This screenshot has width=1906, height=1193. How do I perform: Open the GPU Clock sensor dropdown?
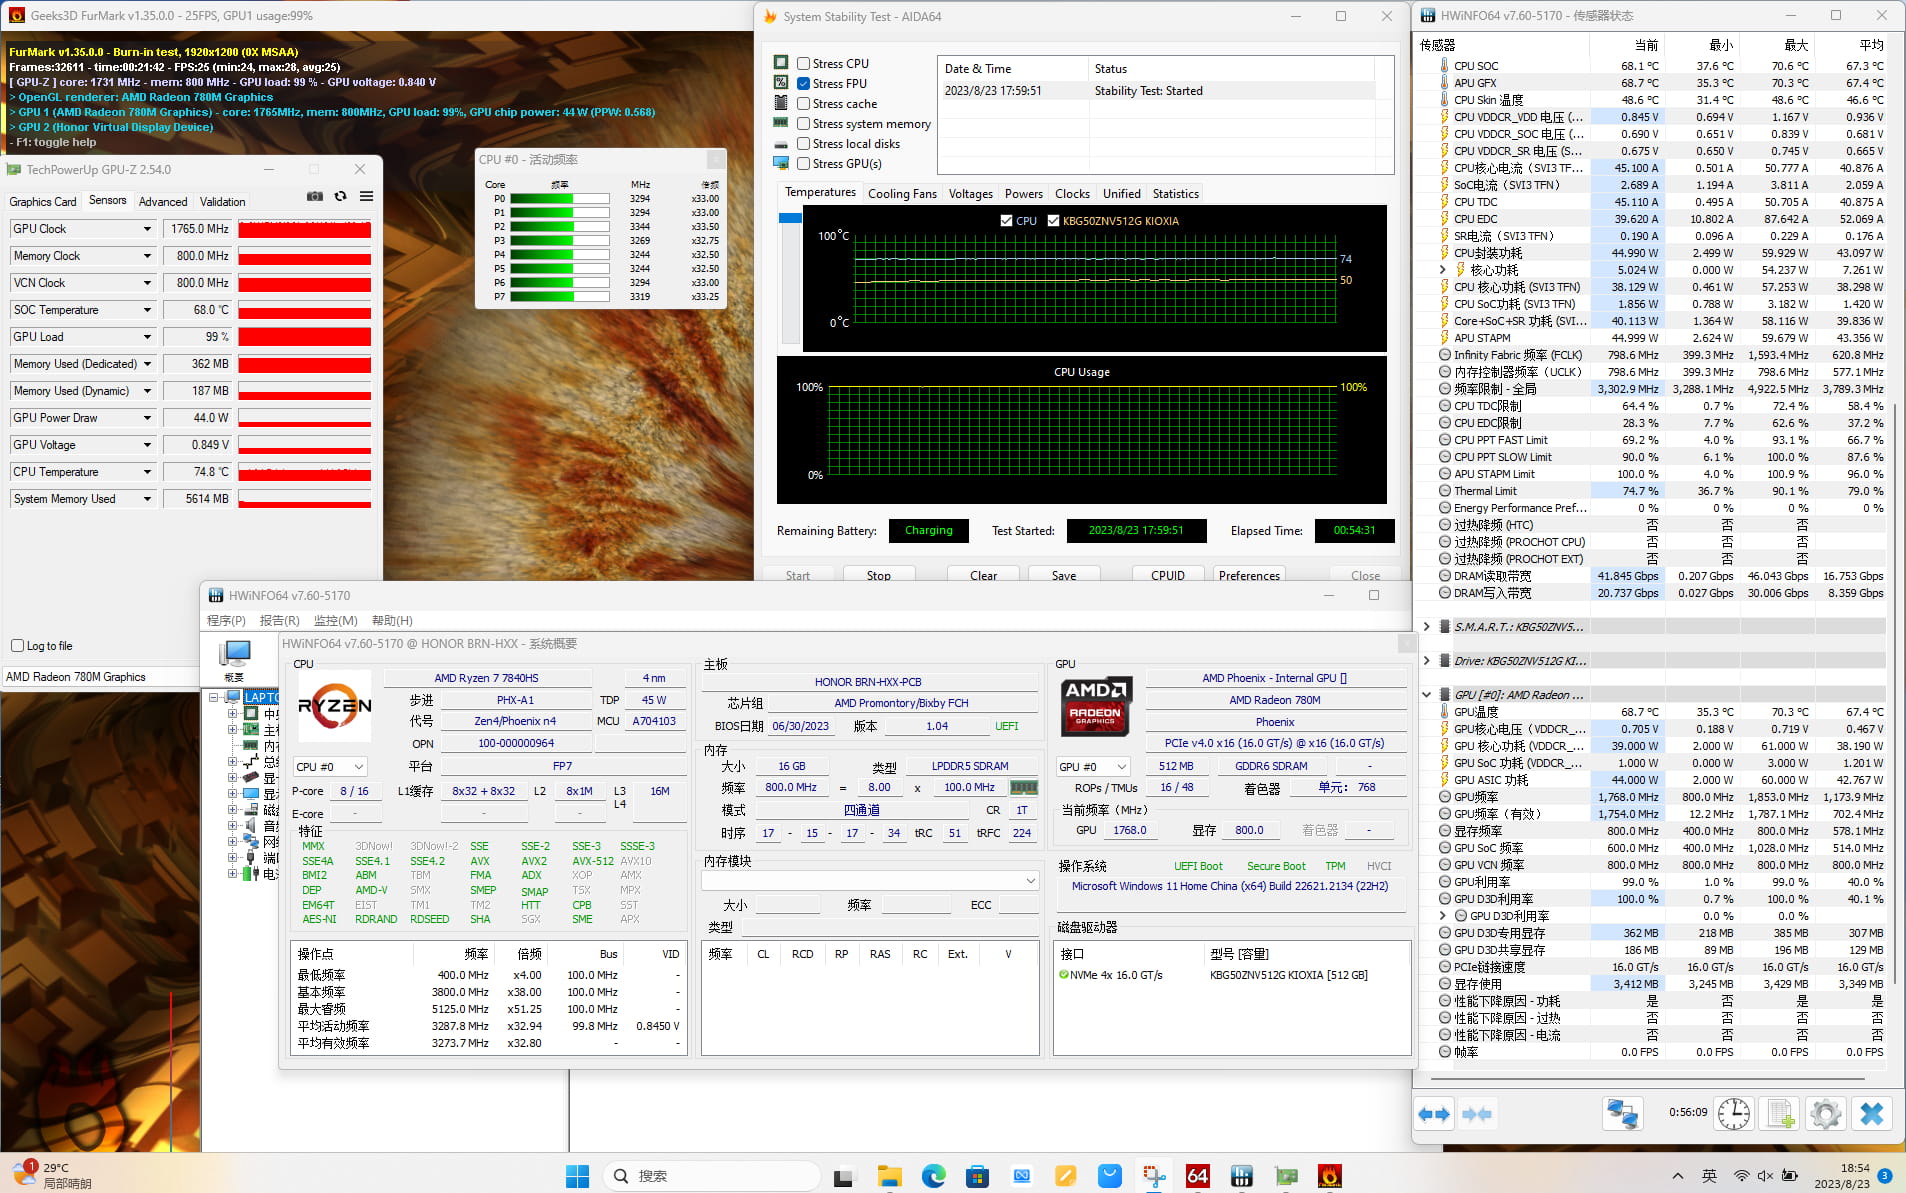click(147, 229)
